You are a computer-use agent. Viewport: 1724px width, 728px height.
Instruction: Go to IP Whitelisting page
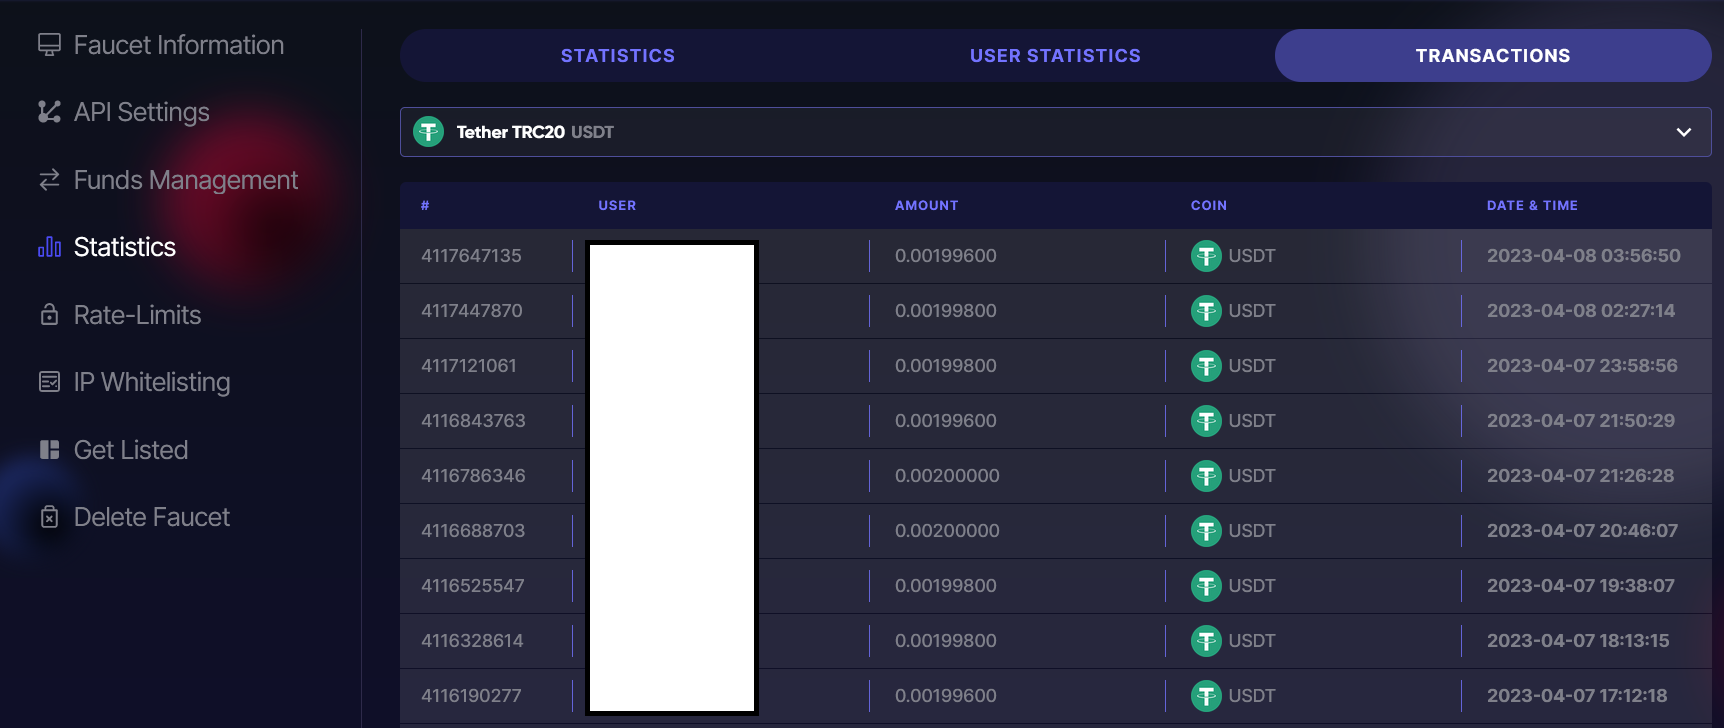point(134,382)
